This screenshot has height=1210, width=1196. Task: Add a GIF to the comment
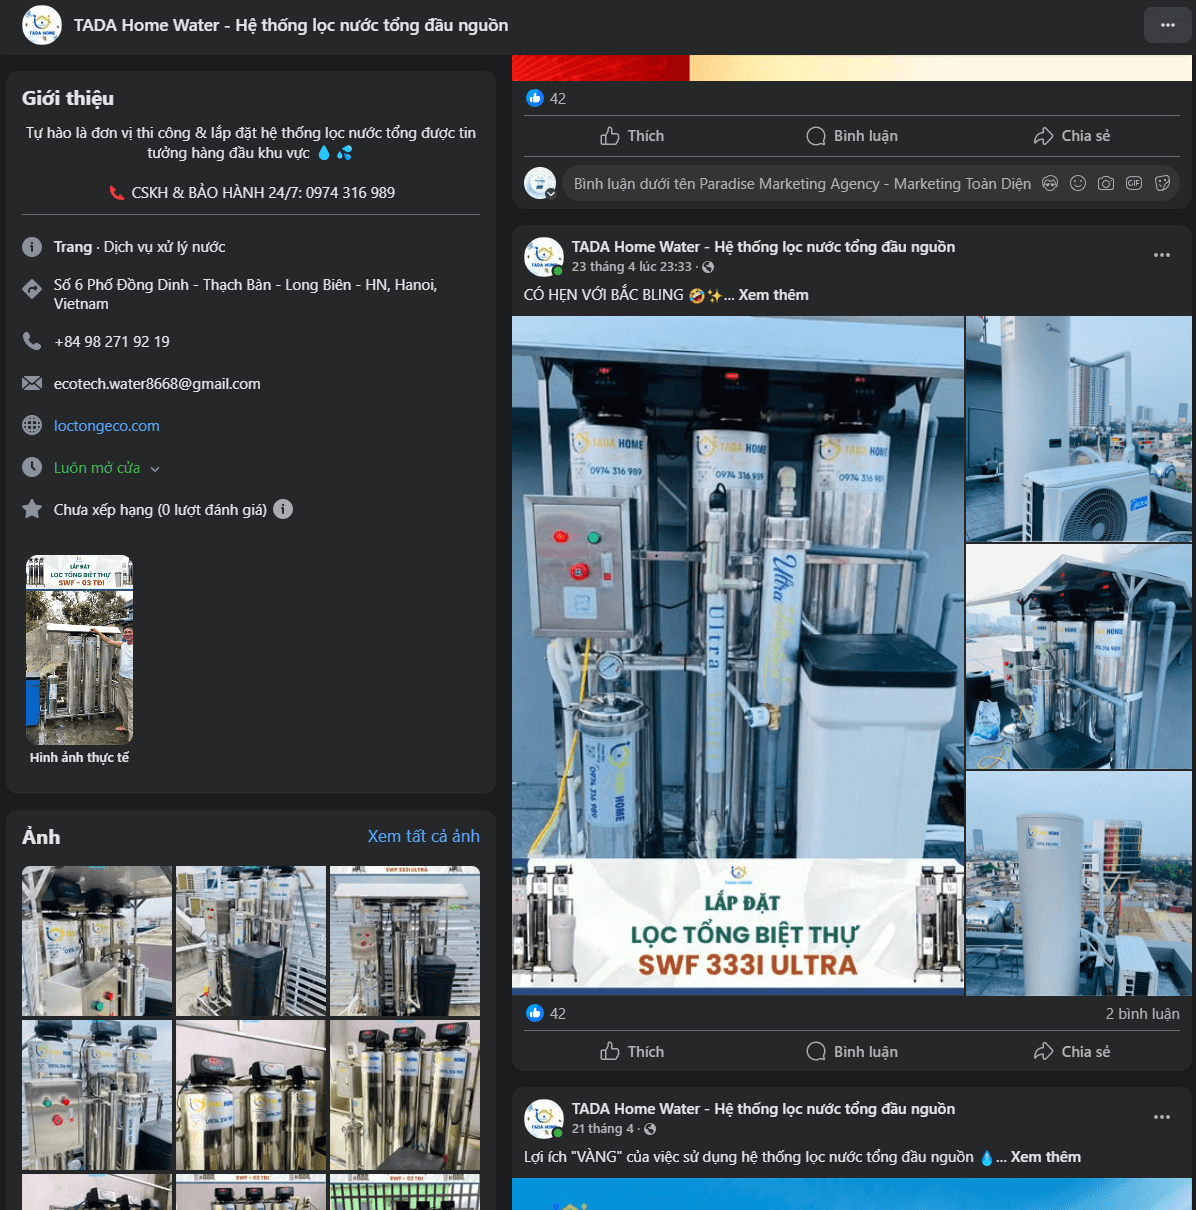1134,183
